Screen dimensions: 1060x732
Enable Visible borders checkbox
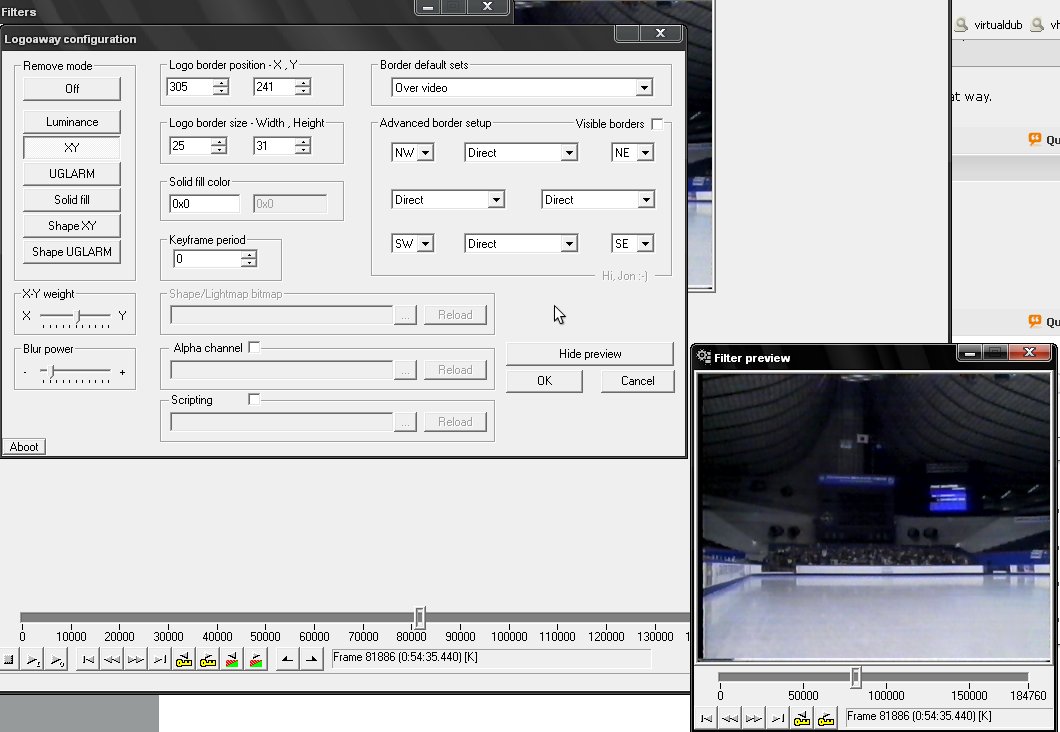coord(656,124)
